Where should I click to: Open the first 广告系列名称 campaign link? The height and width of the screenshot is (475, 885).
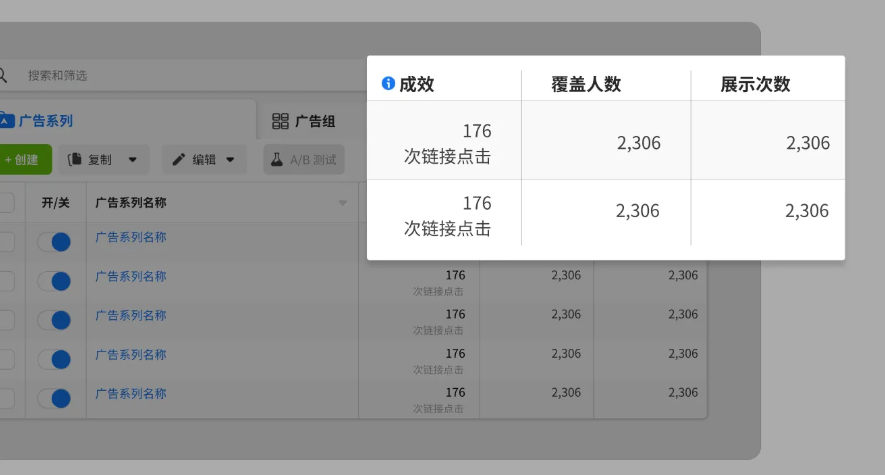coord(131,237)
